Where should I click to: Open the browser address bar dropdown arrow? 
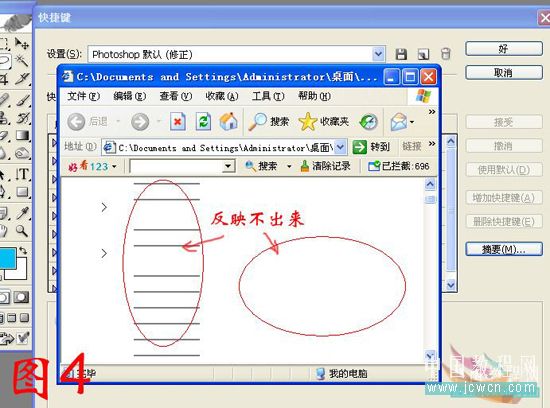point(340,147)
